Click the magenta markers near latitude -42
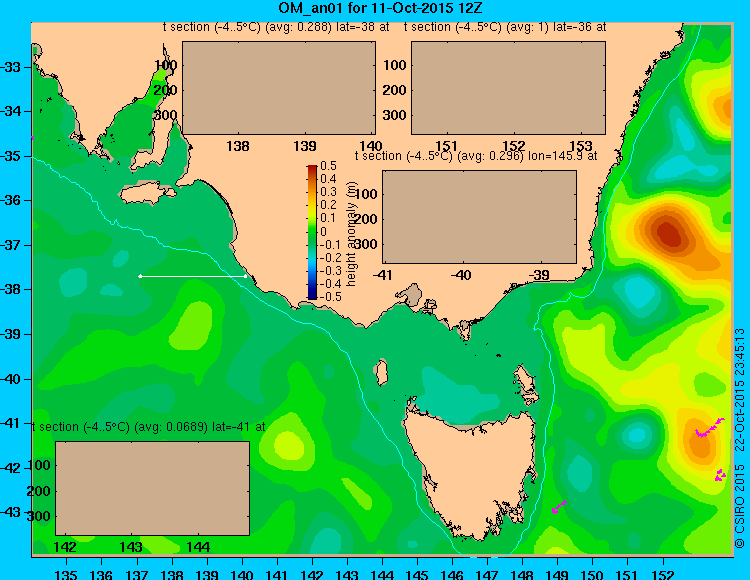 point(720,475)
